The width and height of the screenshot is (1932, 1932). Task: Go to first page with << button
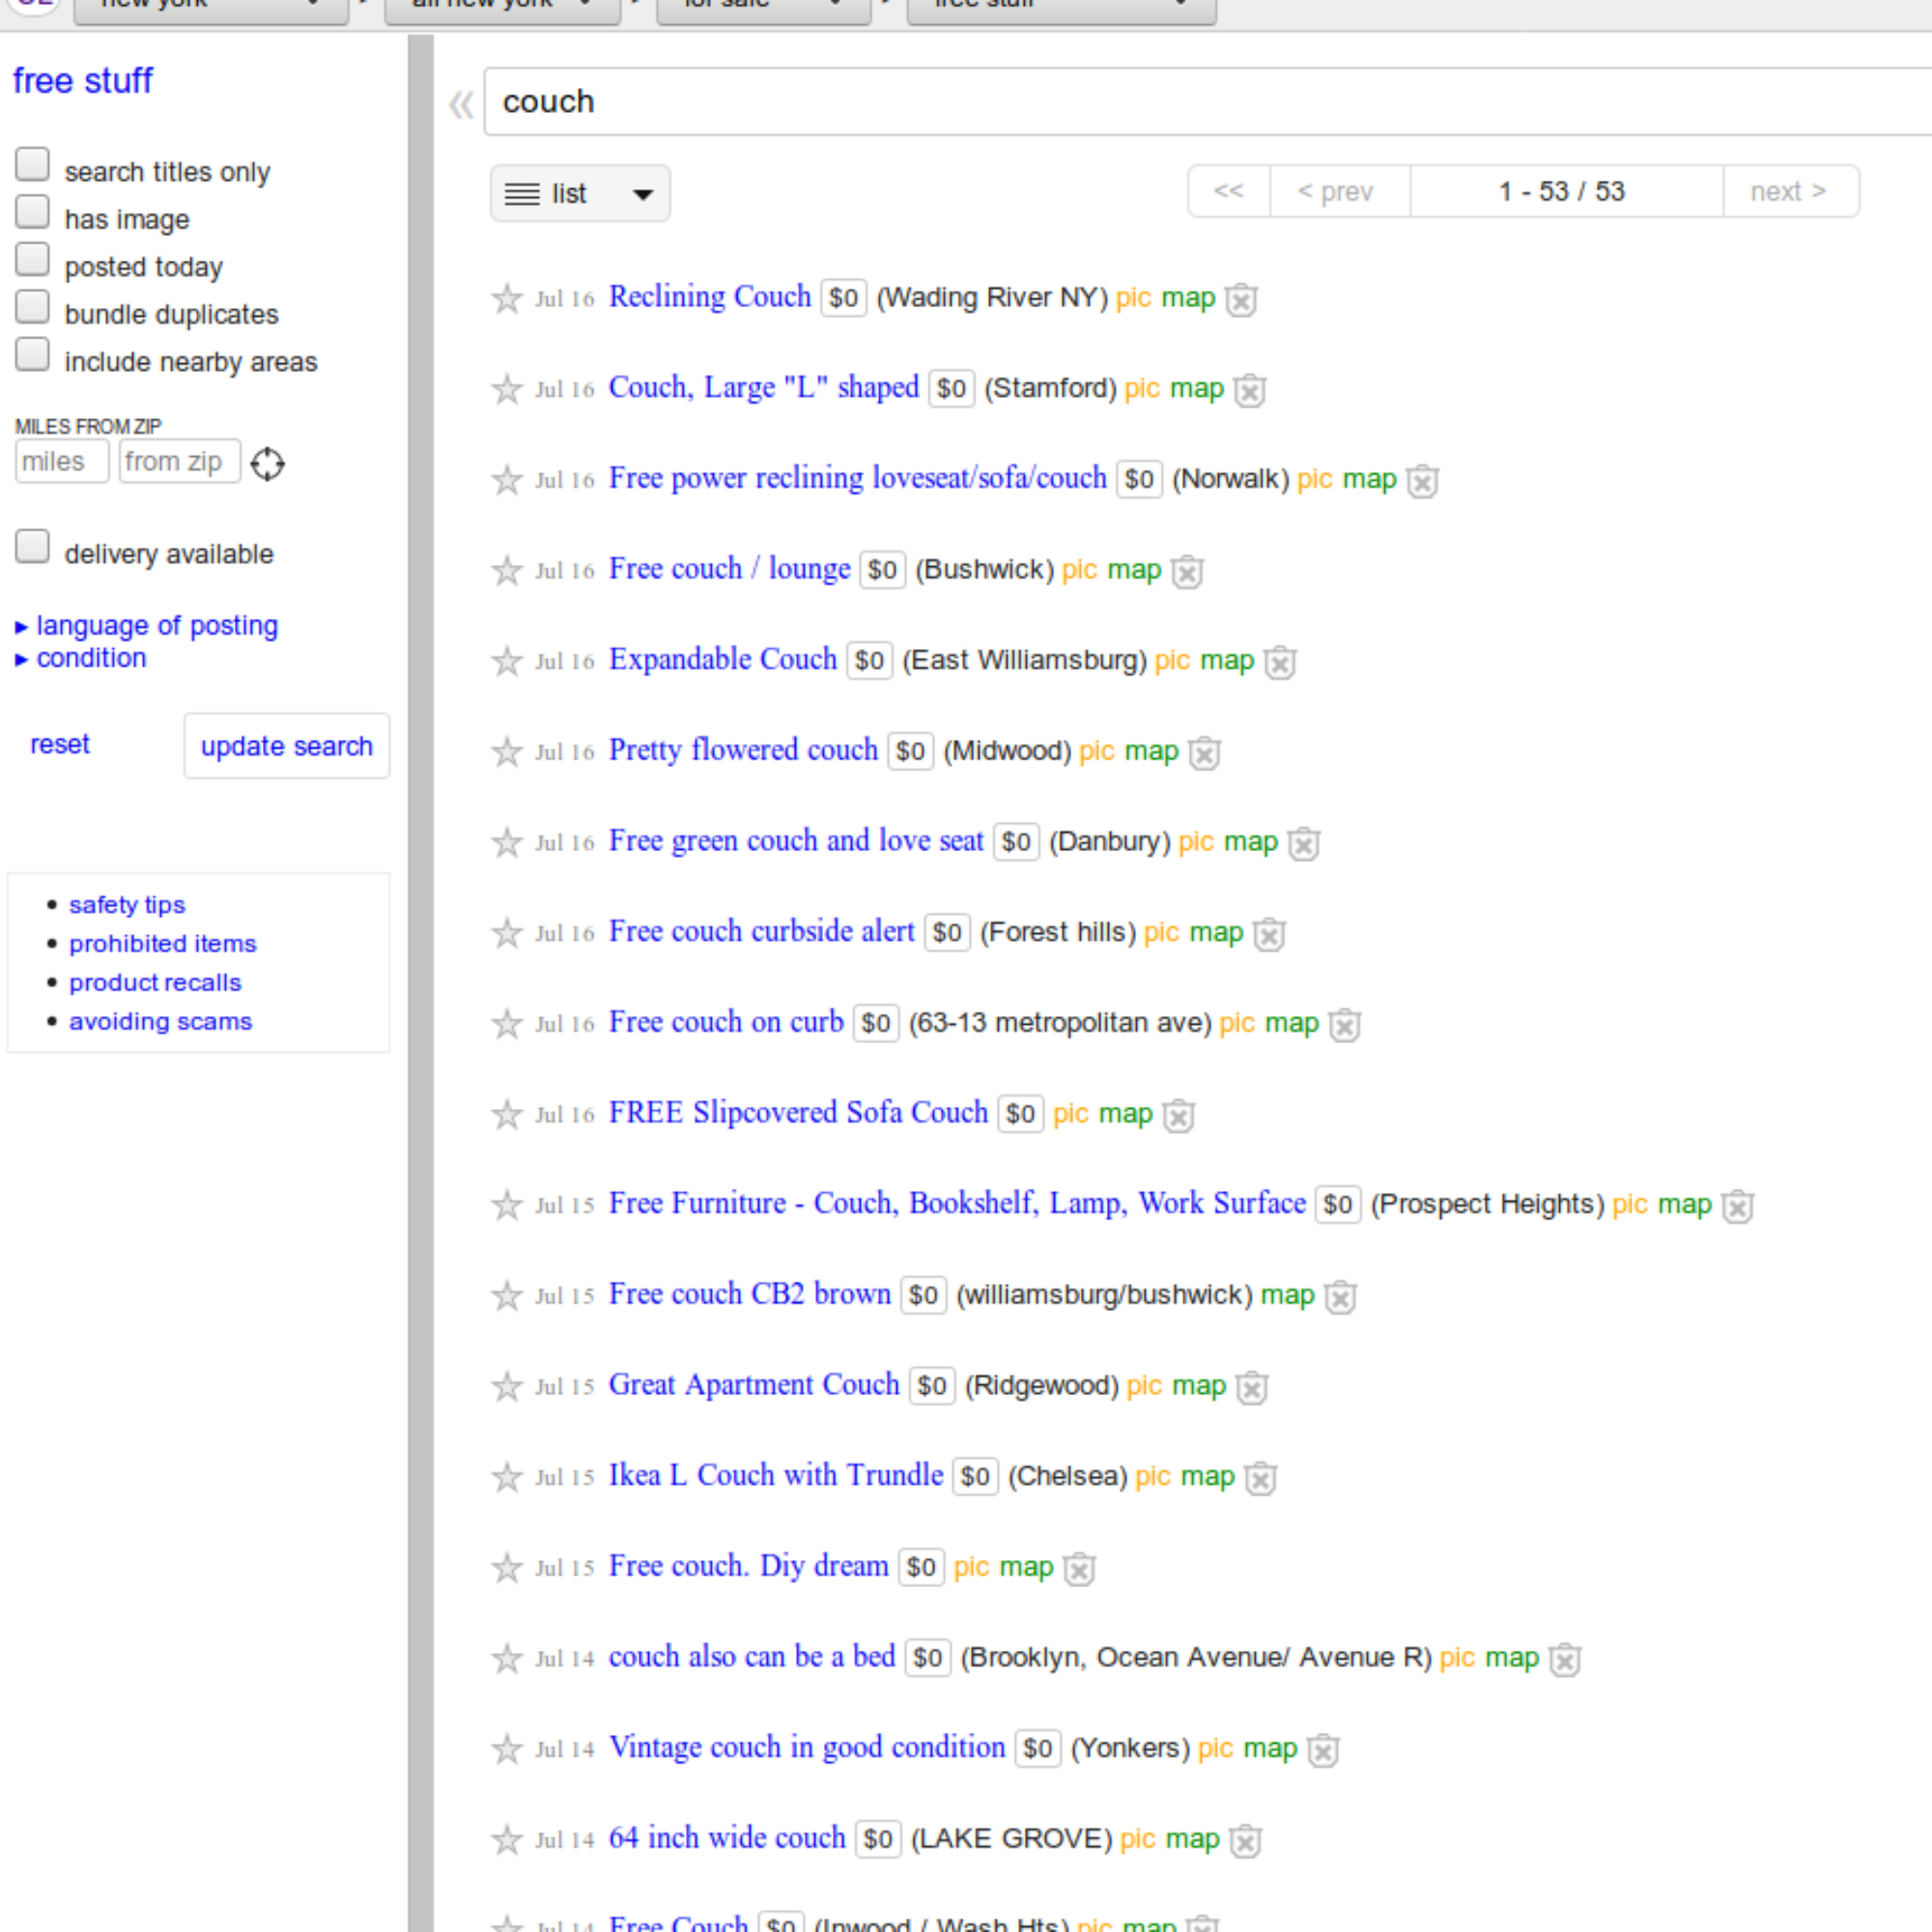[1229, 191]
